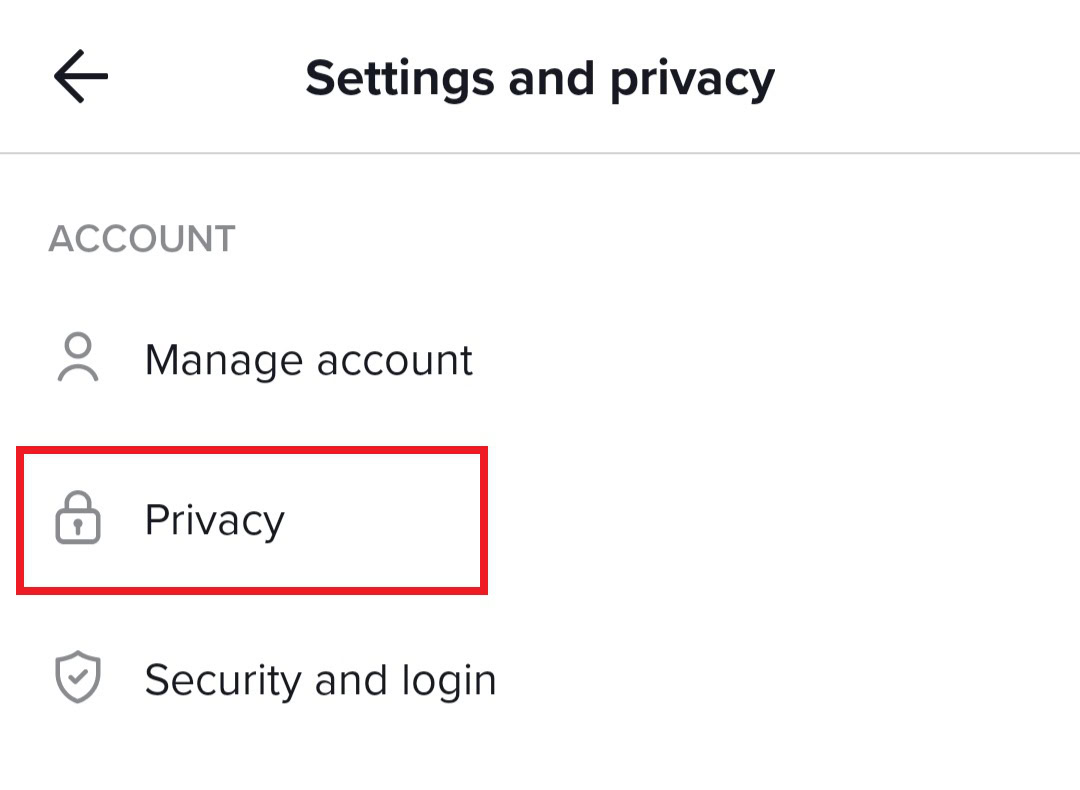The width and height of the screenshot is (1080, 790).
Task: Tap the back arrow icon
Action: click(81, 77)
